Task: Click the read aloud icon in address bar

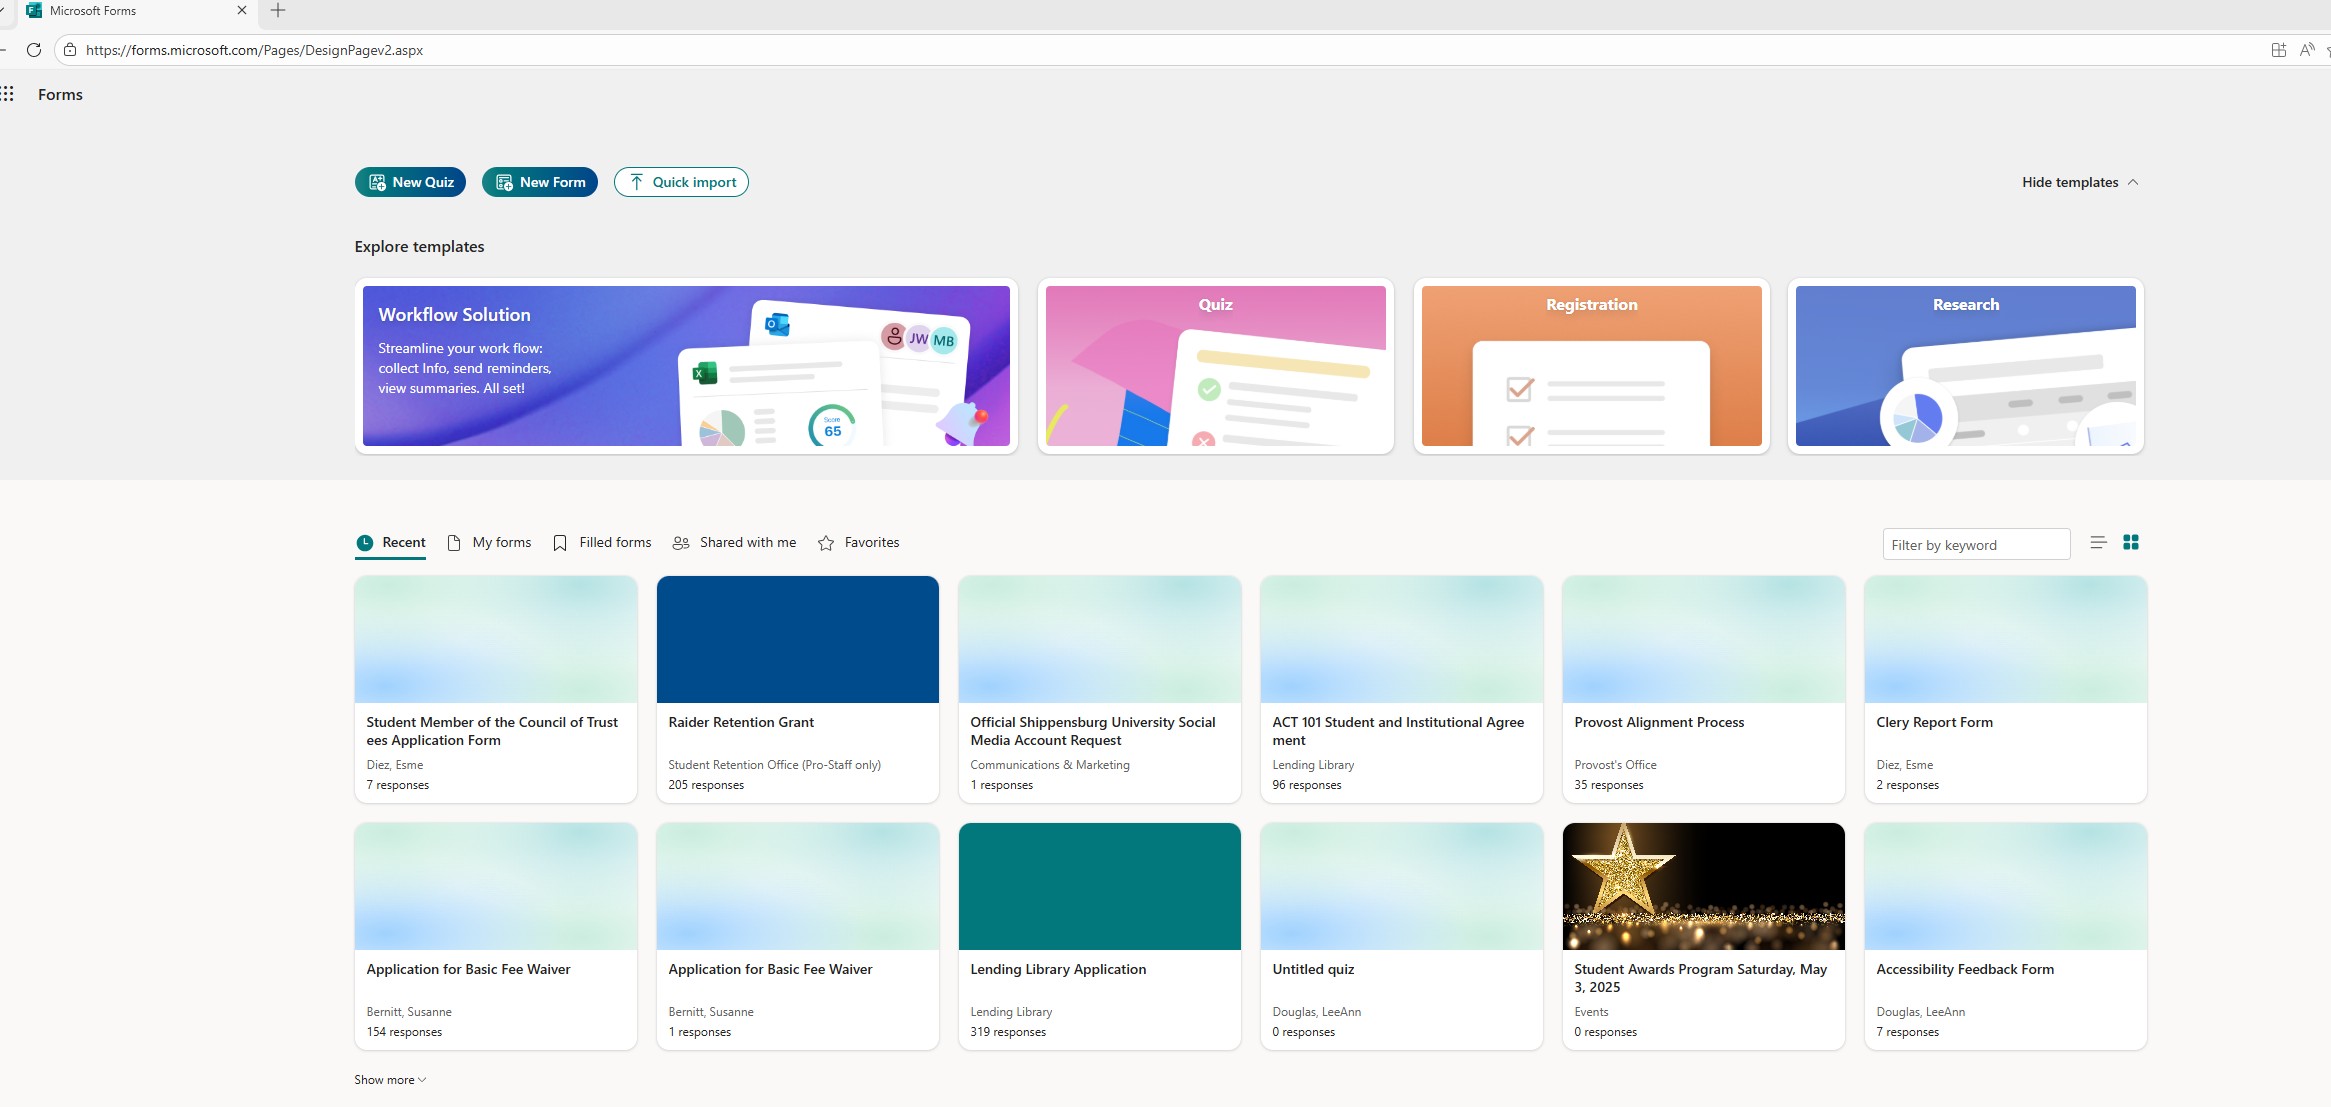Action: pyautogui.click(x=2306, y=50)
